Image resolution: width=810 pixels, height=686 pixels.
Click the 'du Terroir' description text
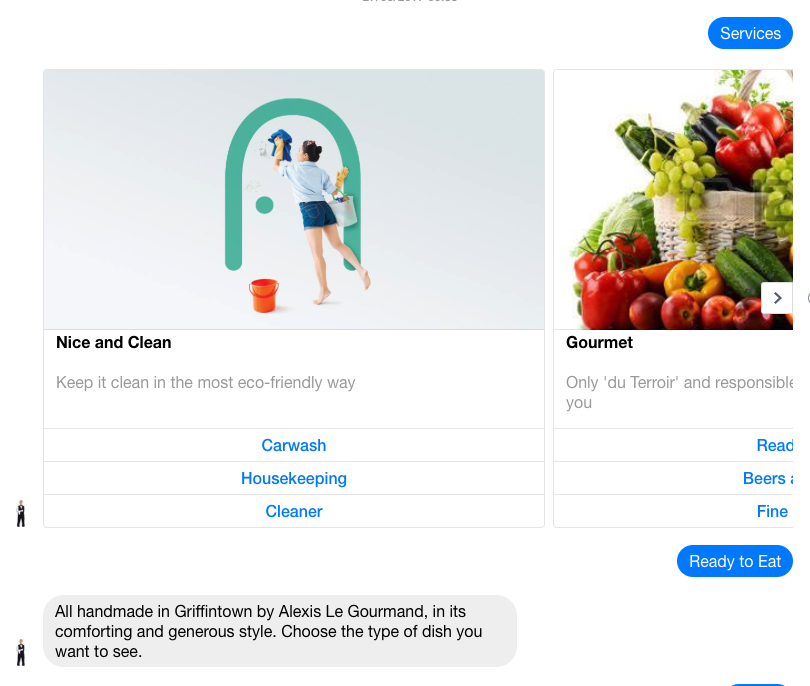pyautogui.click(x=679, y=393)
